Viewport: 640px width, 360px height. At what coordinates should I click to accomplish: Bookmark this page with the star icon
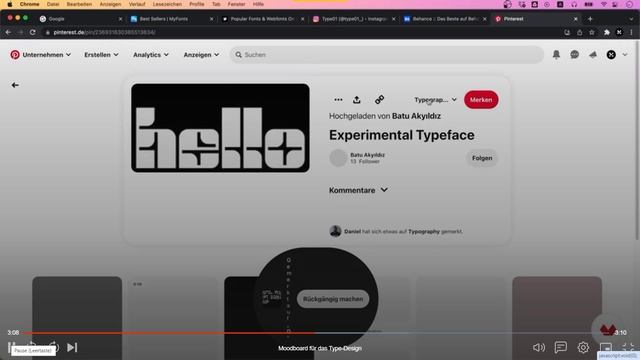click(591, 32)
